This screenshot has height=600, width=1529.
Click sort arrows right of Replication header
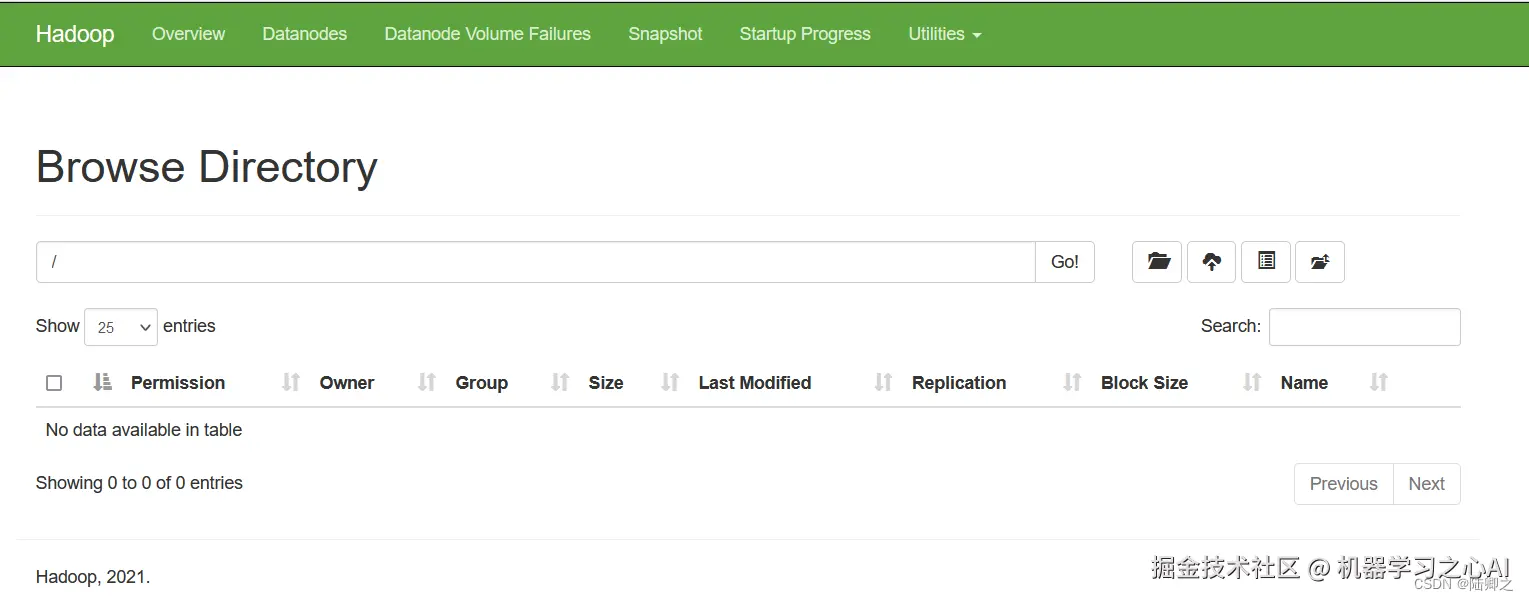pyautogui.click(x=1072, y=382)
